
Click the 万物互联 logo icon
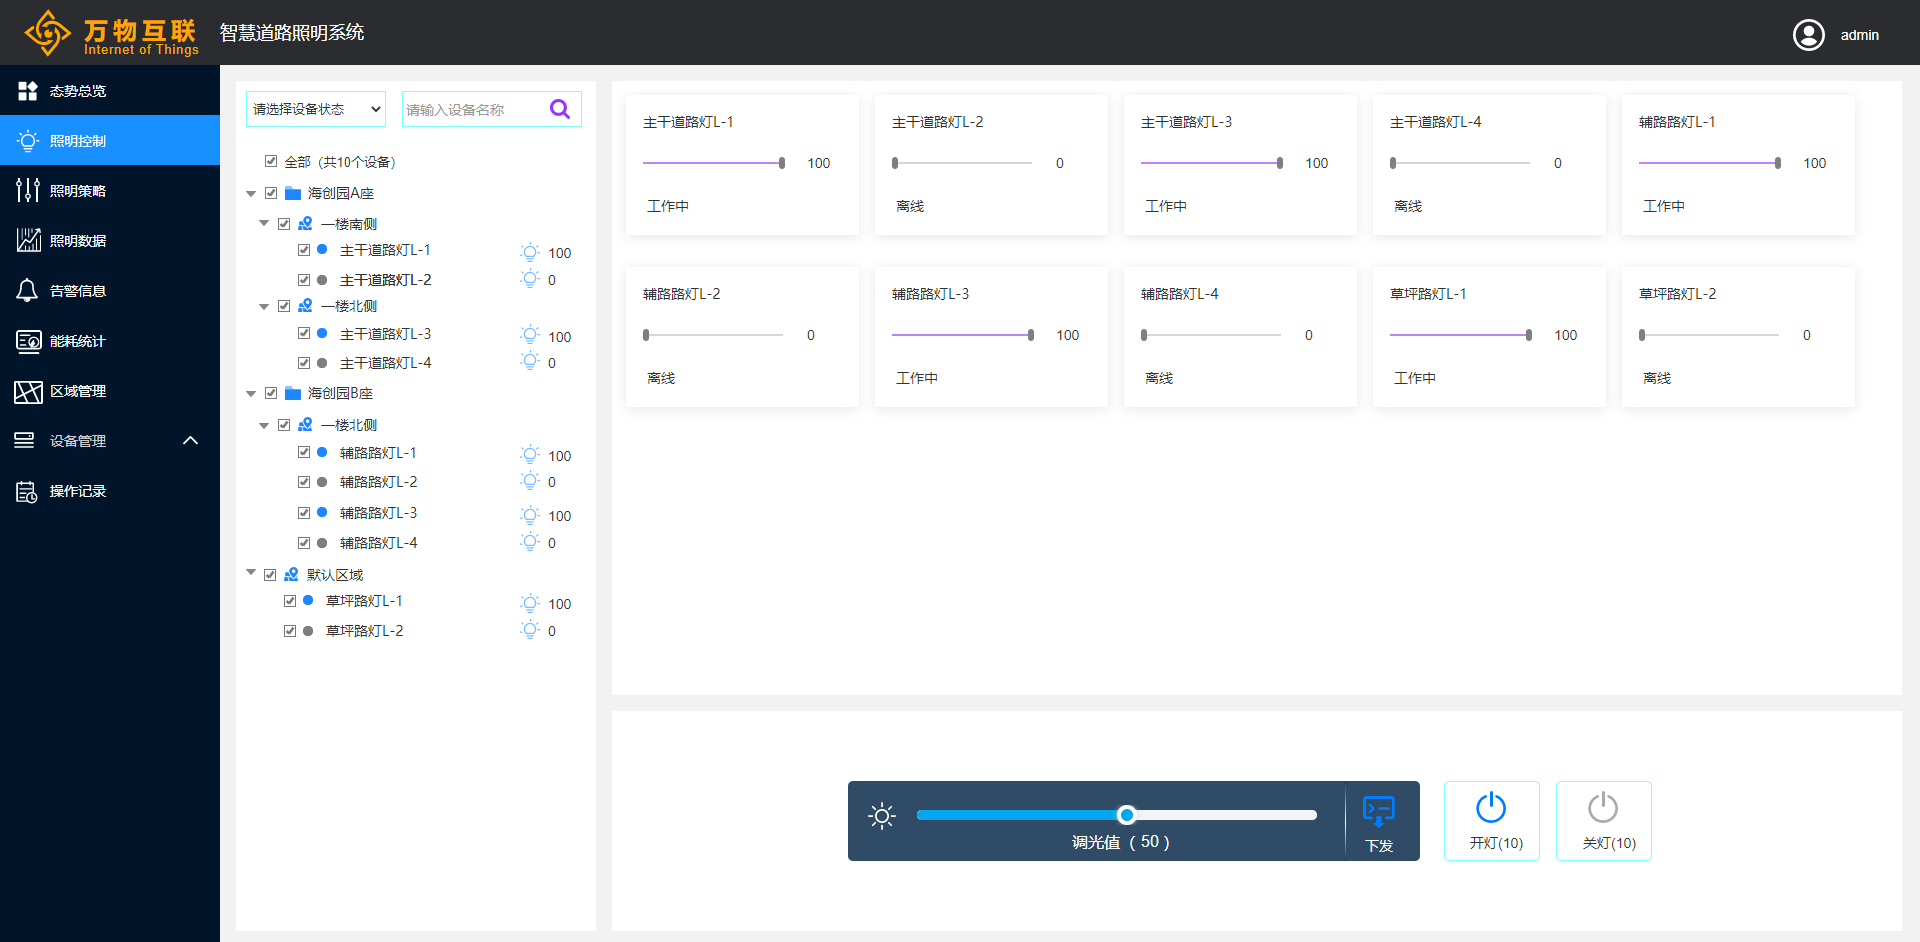click(47, 33)
